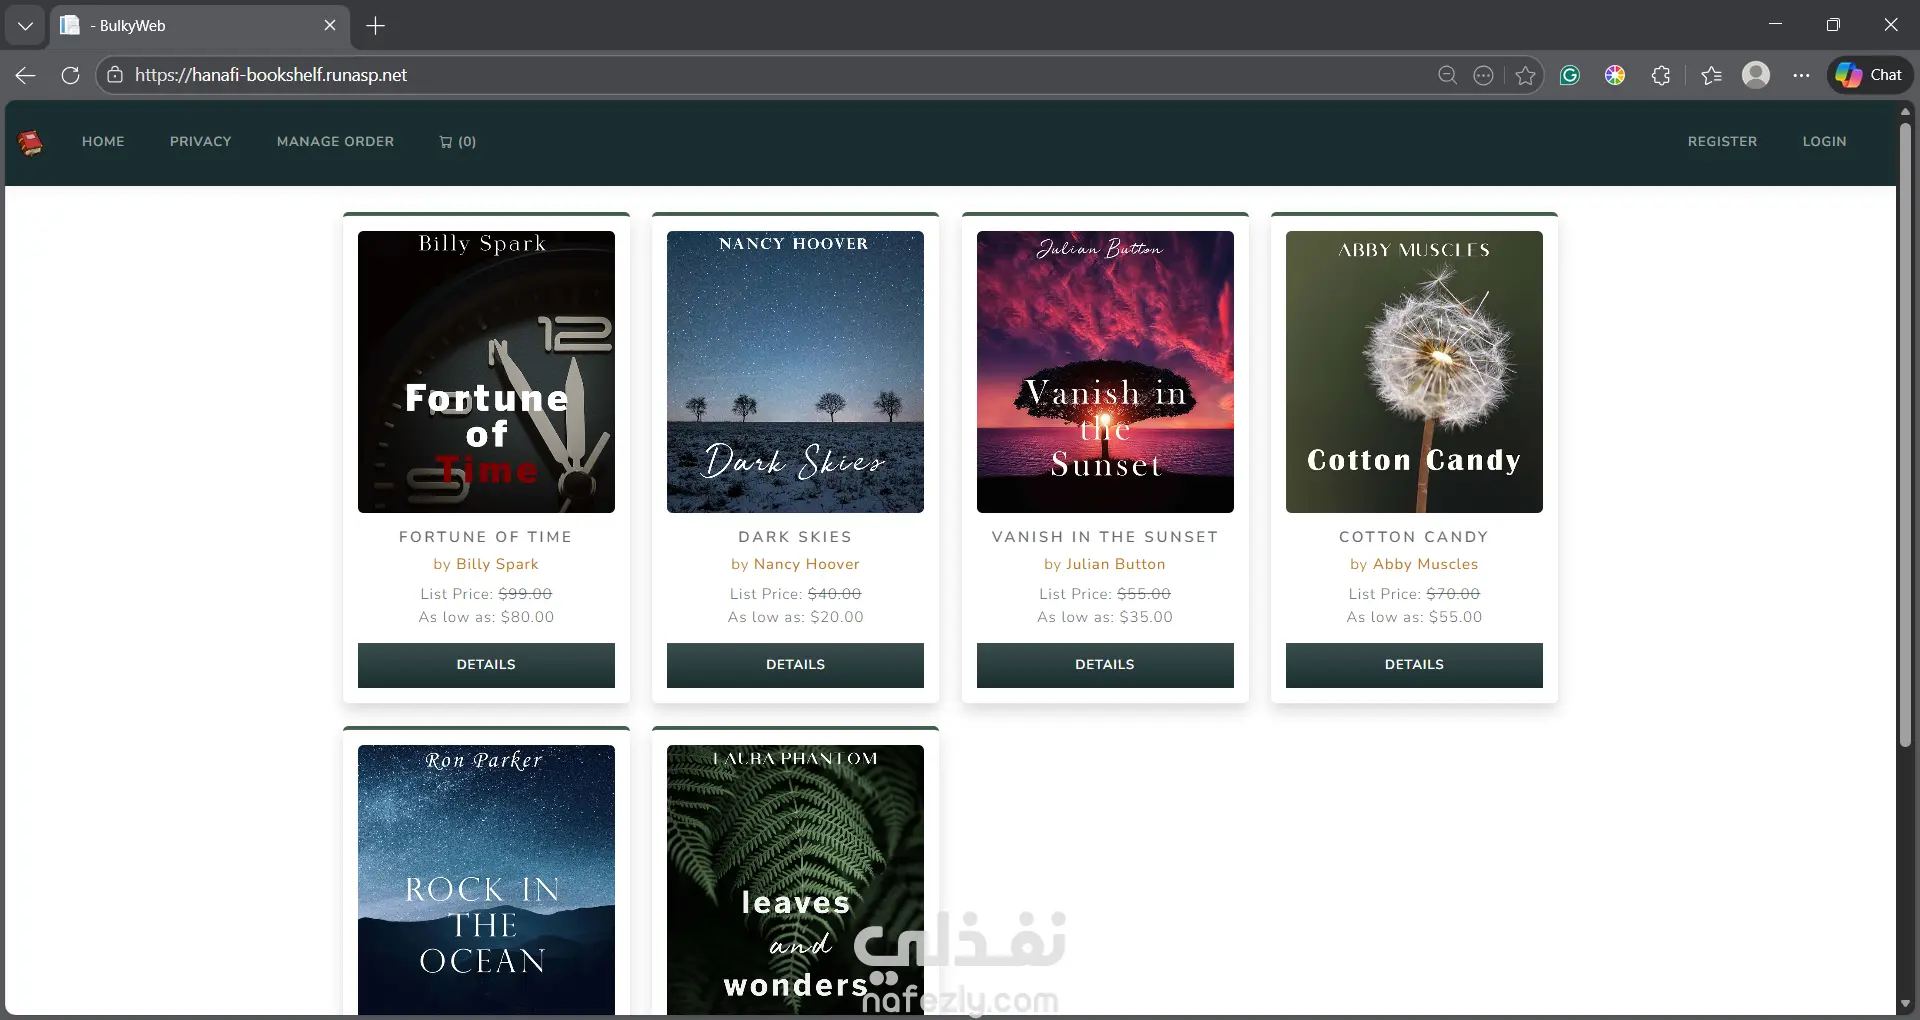Viewport: 1920px width, 1020px height.
Task: Click the 'List Price: $70.00' text
Action: click(1414, 594)
